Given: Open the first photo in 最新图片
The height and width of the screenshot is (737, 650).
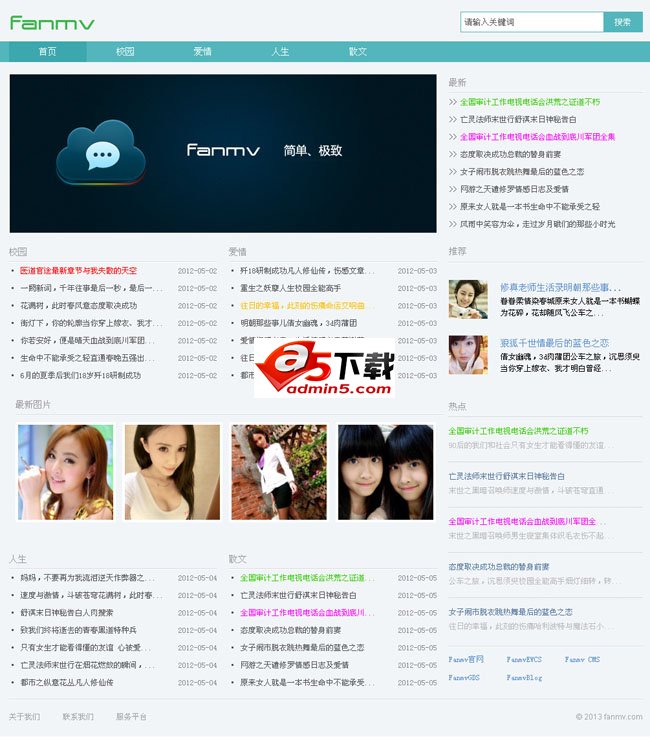Looking at the screenshot, I should (65, 472).
